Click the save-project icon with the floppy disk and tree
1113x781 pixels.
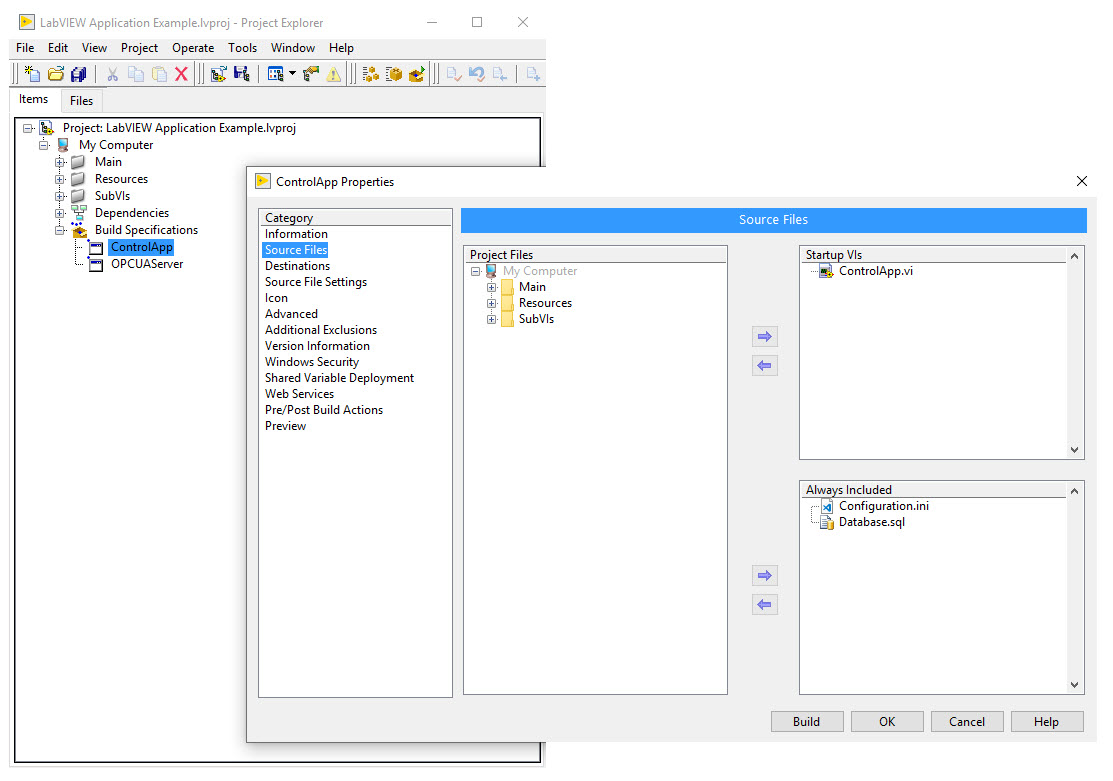click(241, 74)
